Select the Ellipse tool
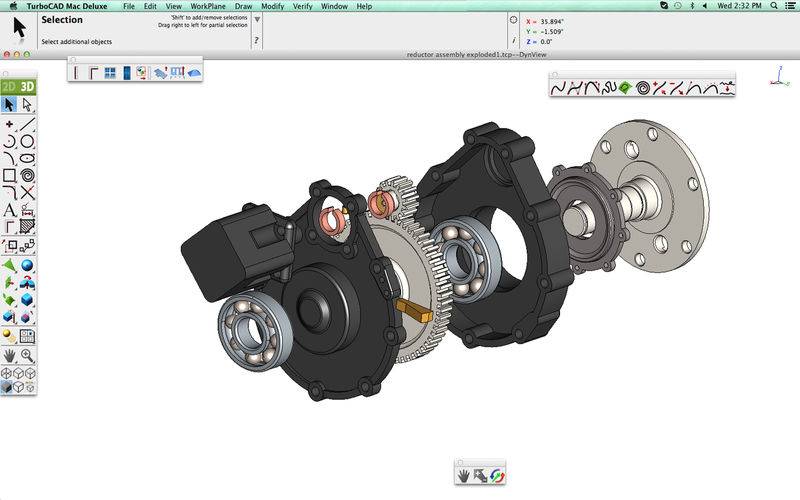 pos(27,158)
